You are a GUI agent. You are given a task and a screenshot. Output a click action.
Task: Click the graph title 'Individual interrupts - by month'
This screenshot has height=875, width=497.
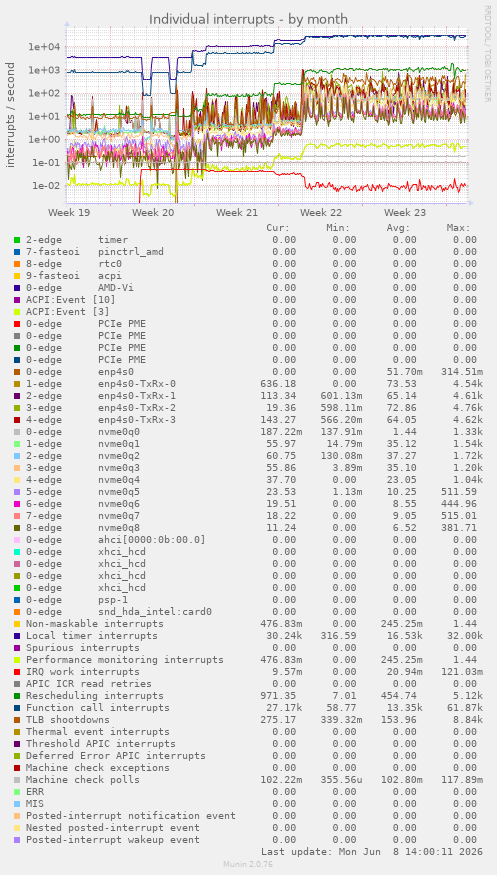pyautogui.click(x=248, y=20)
